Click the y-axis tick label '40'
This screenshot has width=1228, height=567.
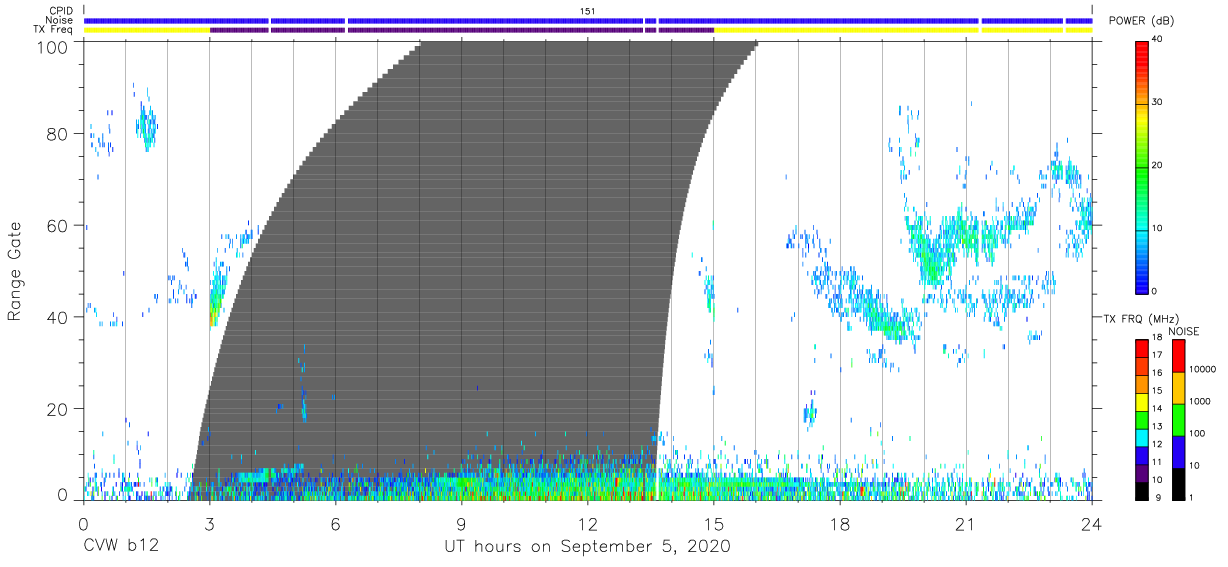[59, 317]
